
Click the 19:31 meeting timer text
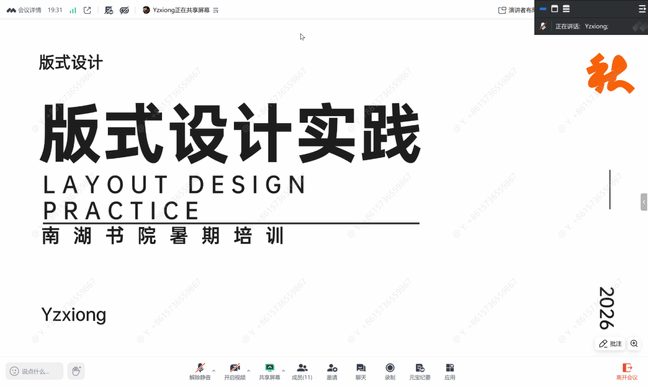coord(55,10)
